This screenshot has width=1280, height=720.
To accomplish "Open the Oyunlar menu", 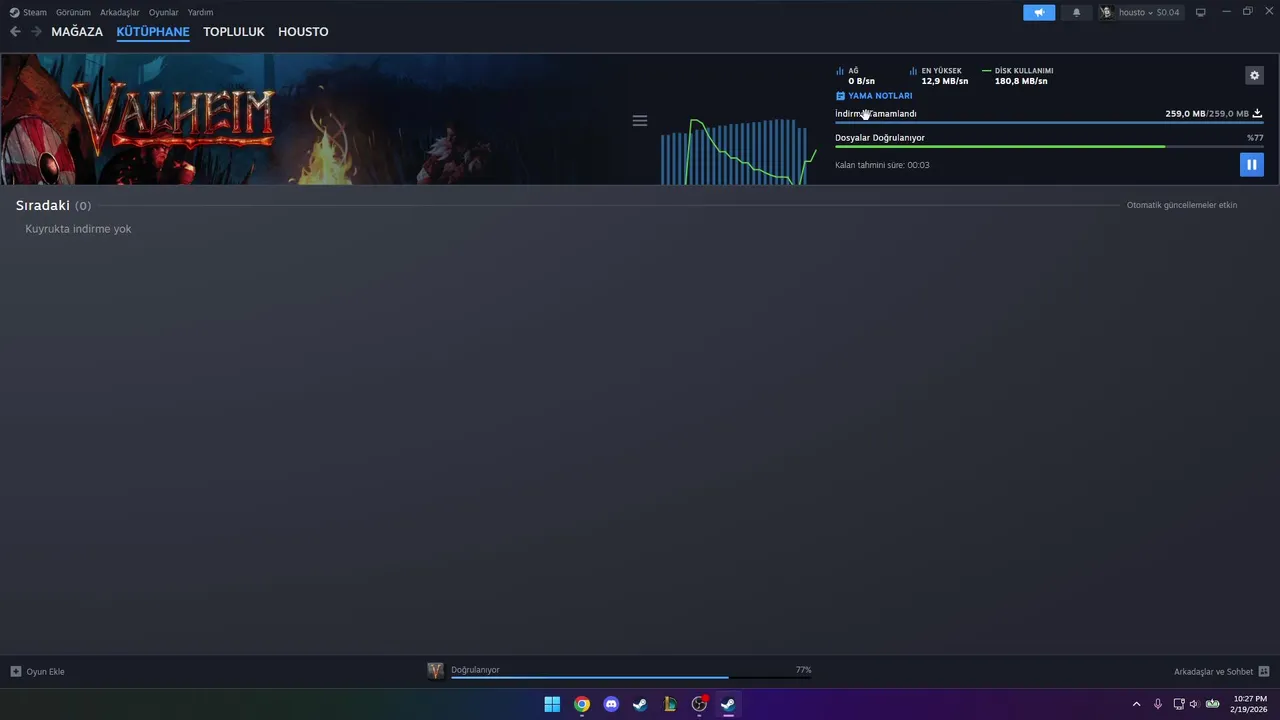I will (x=164, y=12).
